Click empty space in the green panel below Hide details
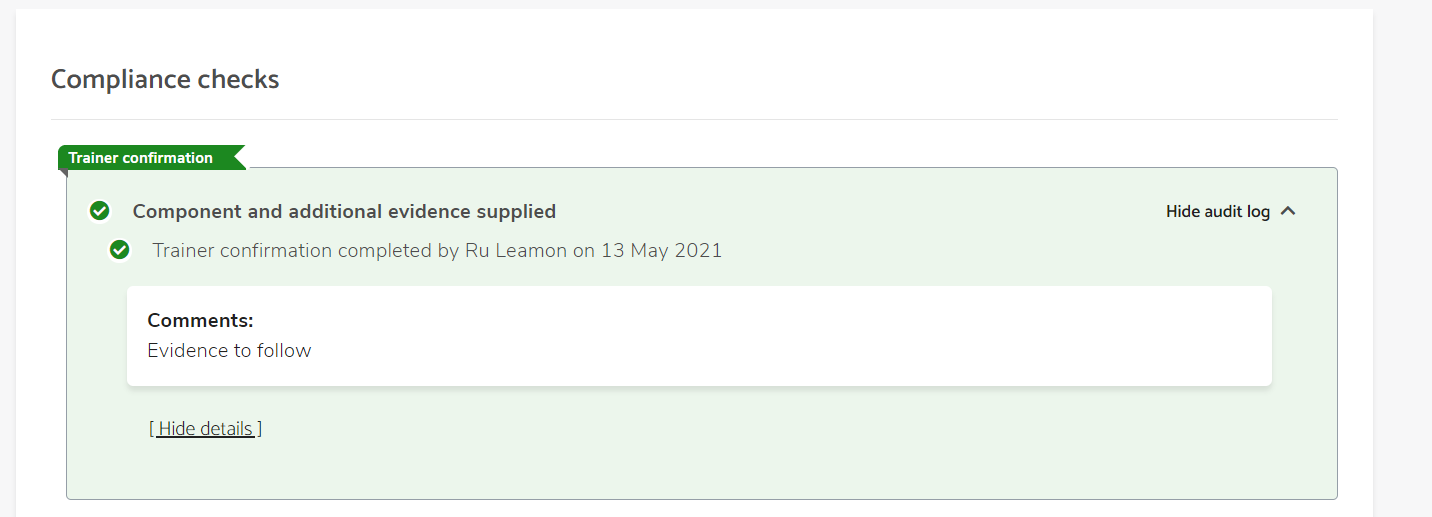This screenshot has width=1432, height=517. [x=700, y=468]
